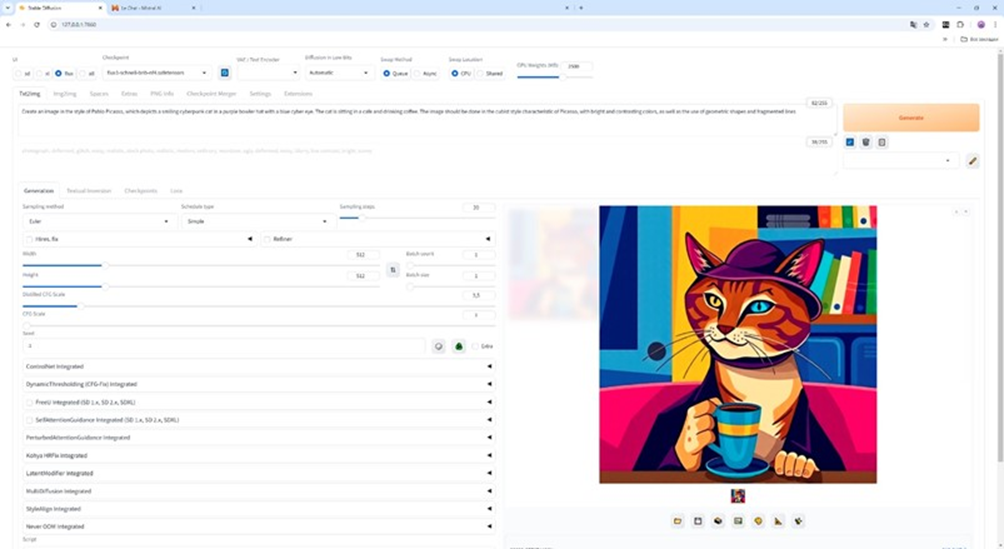The width and height of the screenshot is (1004, 549).
Task: Switch to the Img2img tab
Action: (64, 93)
